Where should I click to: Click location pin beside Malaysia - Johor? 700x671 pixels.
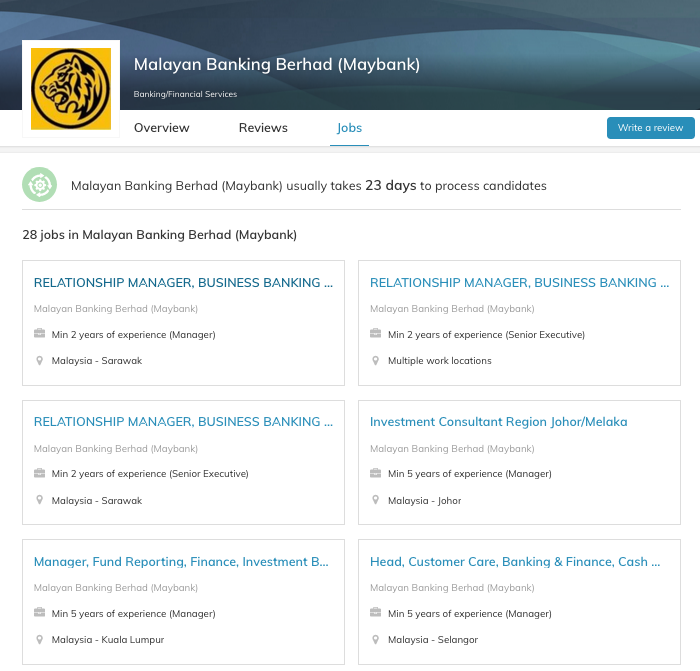tap(375, 500)
